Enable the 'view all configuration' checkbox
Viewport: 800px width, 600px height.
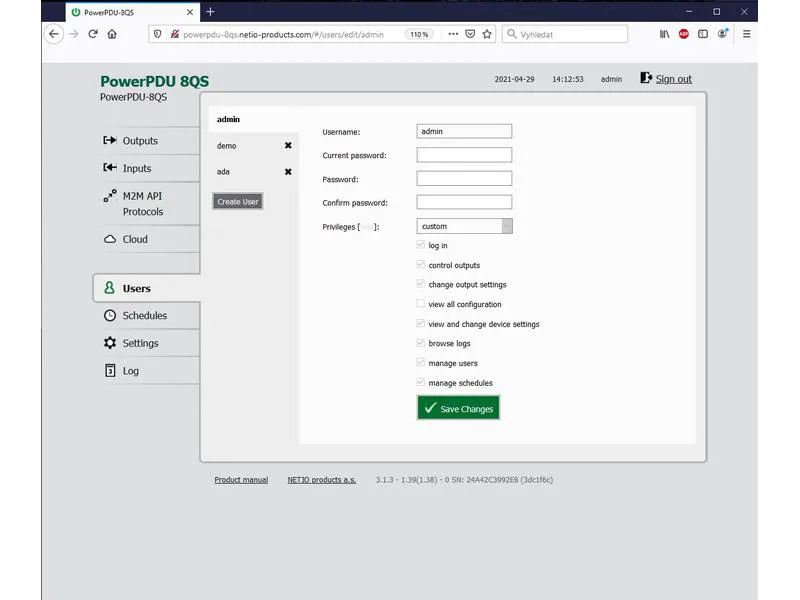click(420, 304)
